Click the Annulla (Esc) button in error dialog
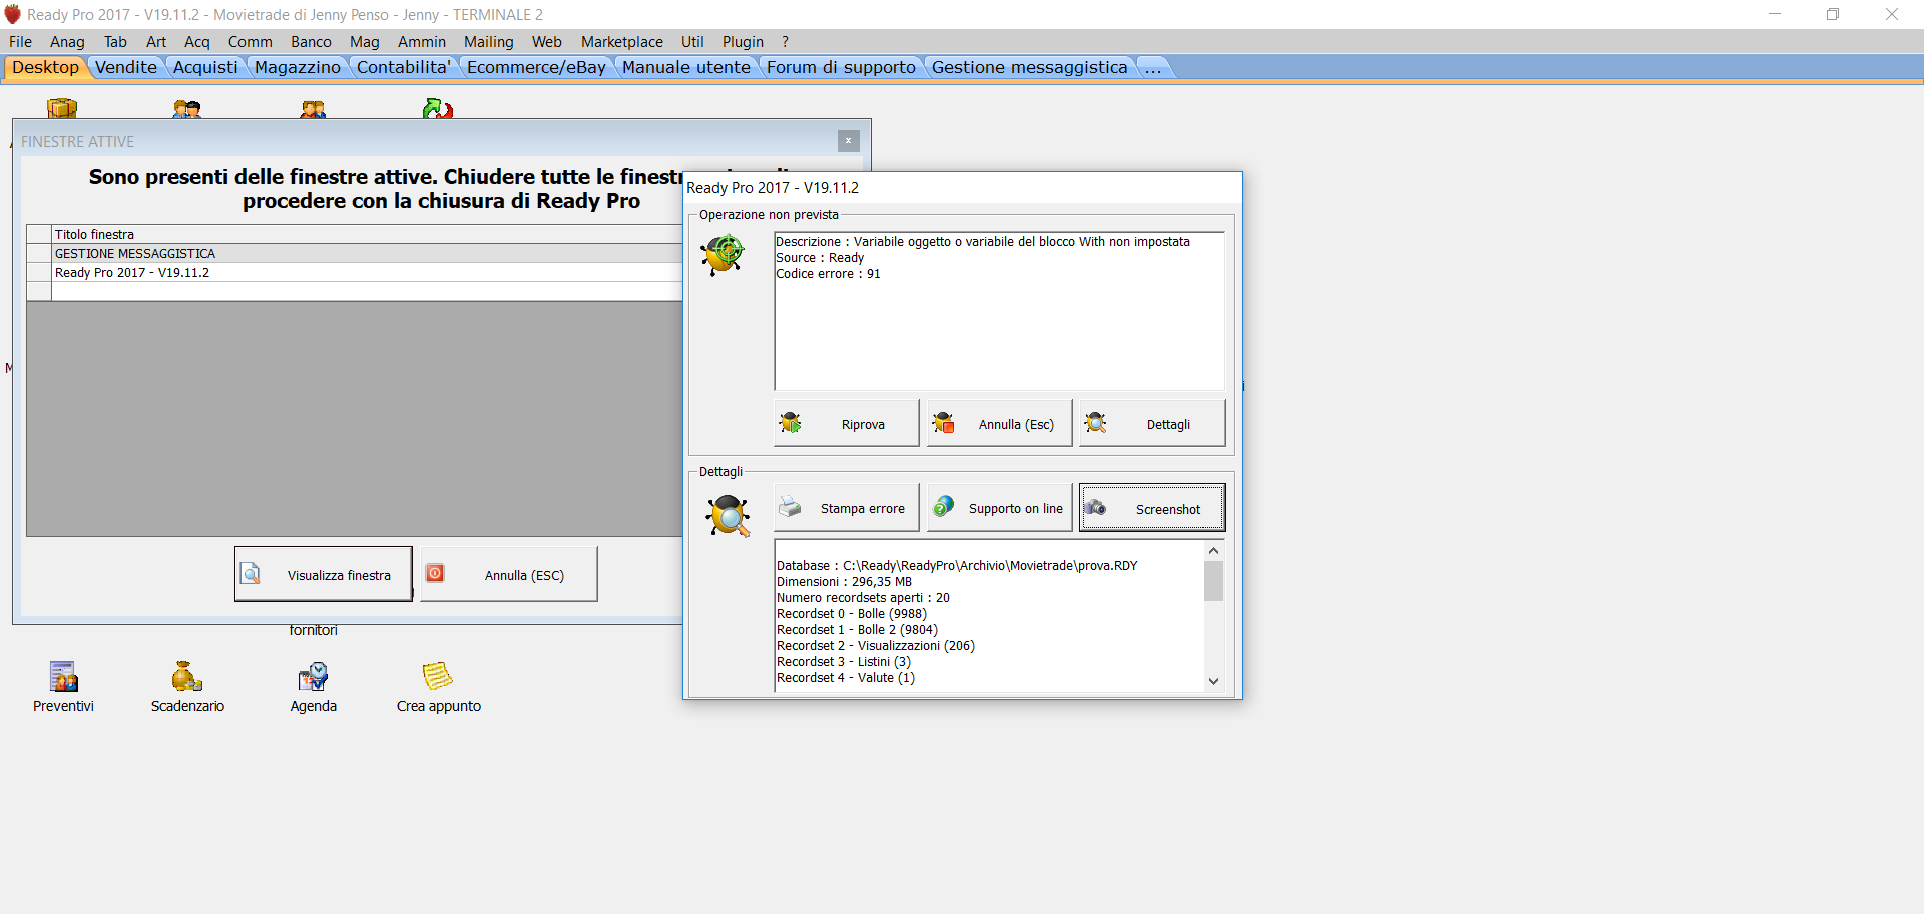This screenshot has height=914, width=1924. [x=999, y=423]
